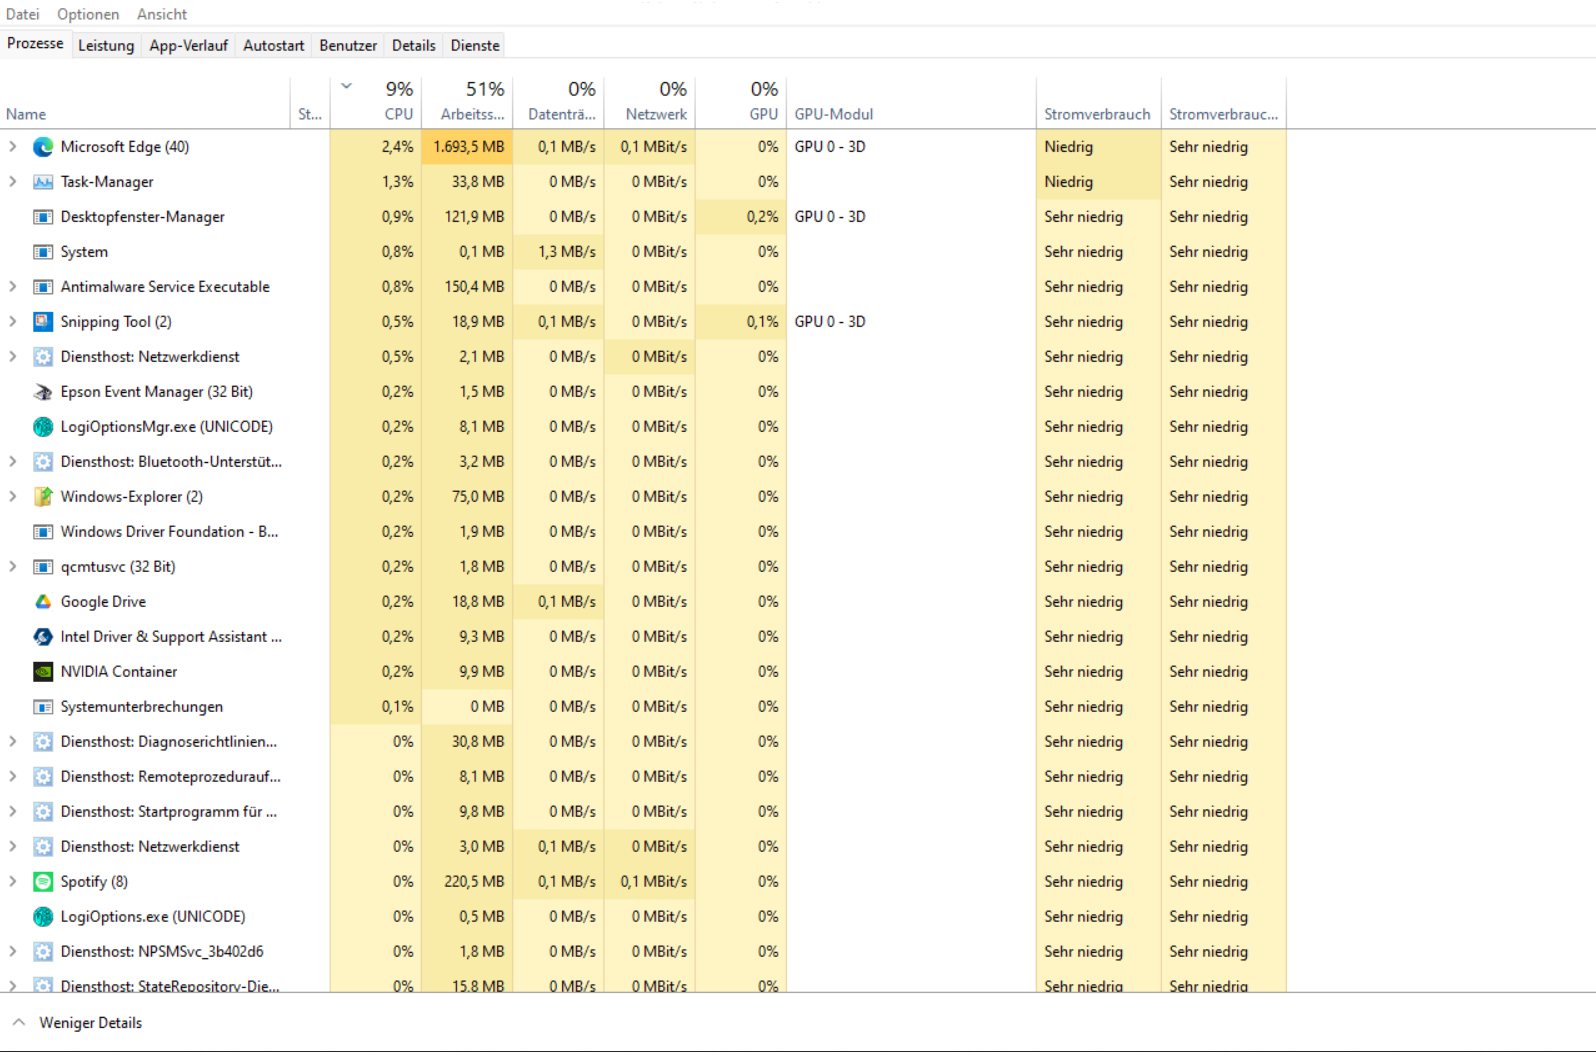Expand the Windows-Explorer (2) group

coord(12,497)
